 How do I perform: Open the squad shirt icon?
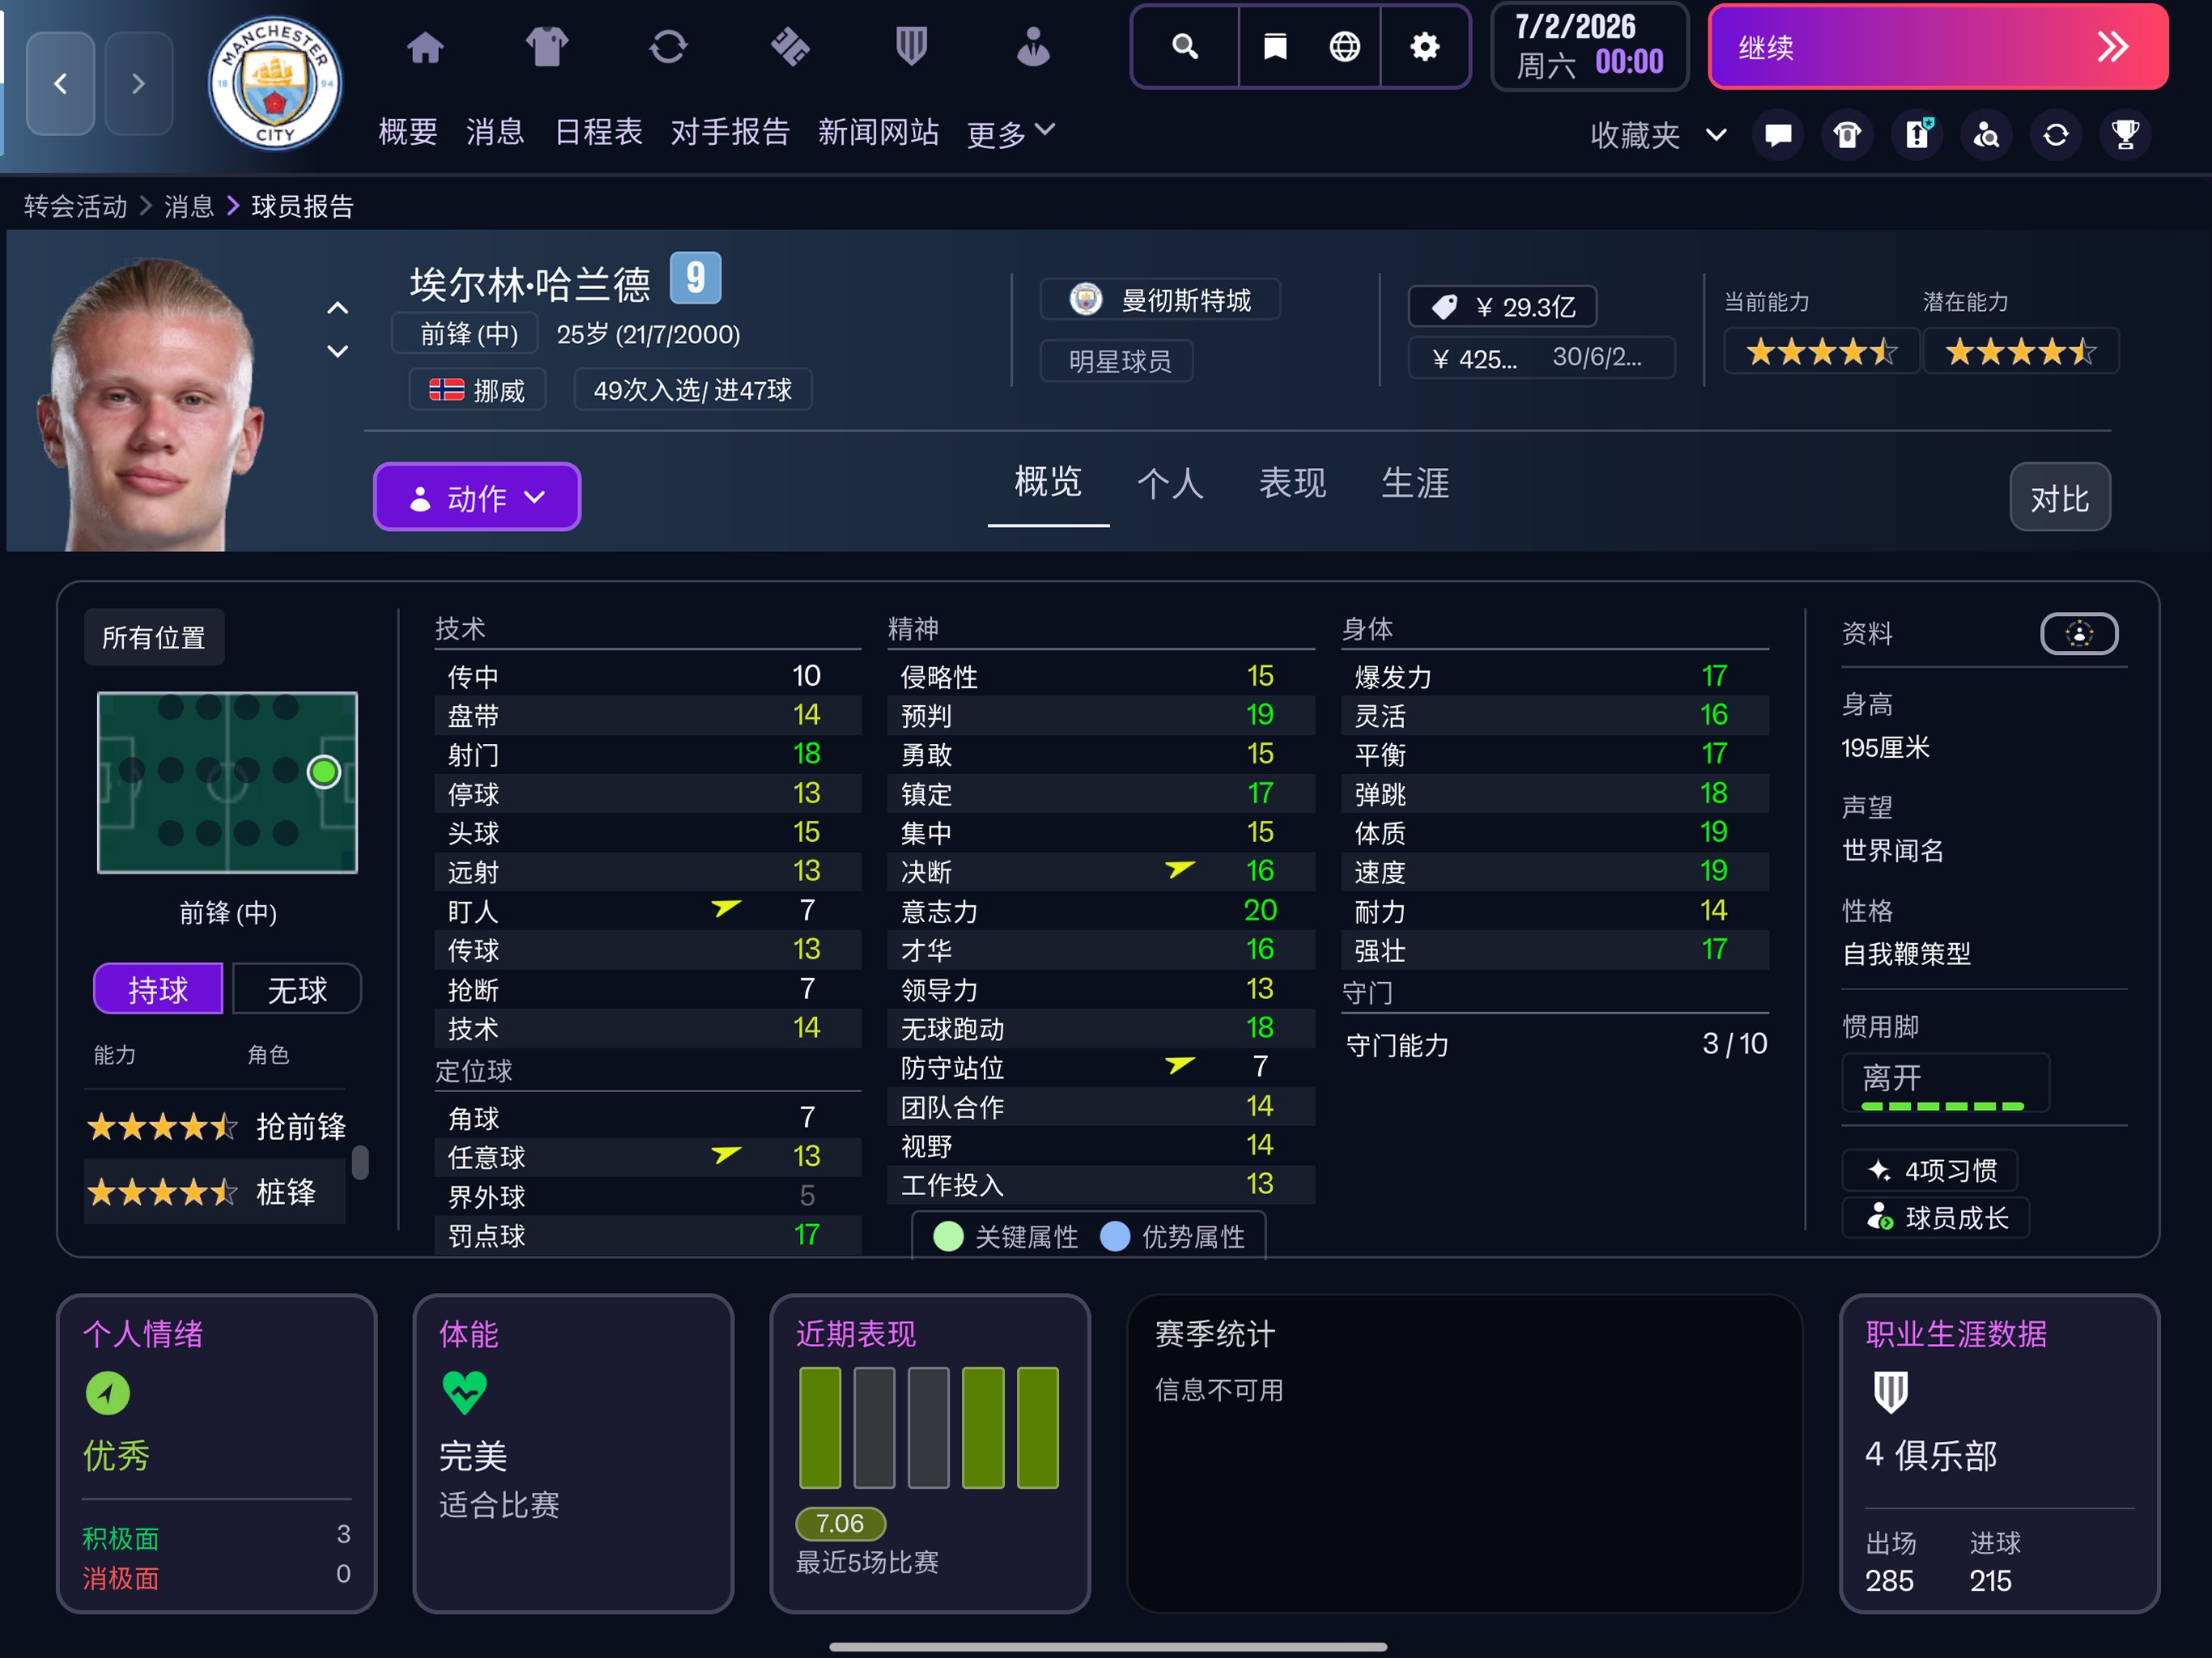(546, 46)
